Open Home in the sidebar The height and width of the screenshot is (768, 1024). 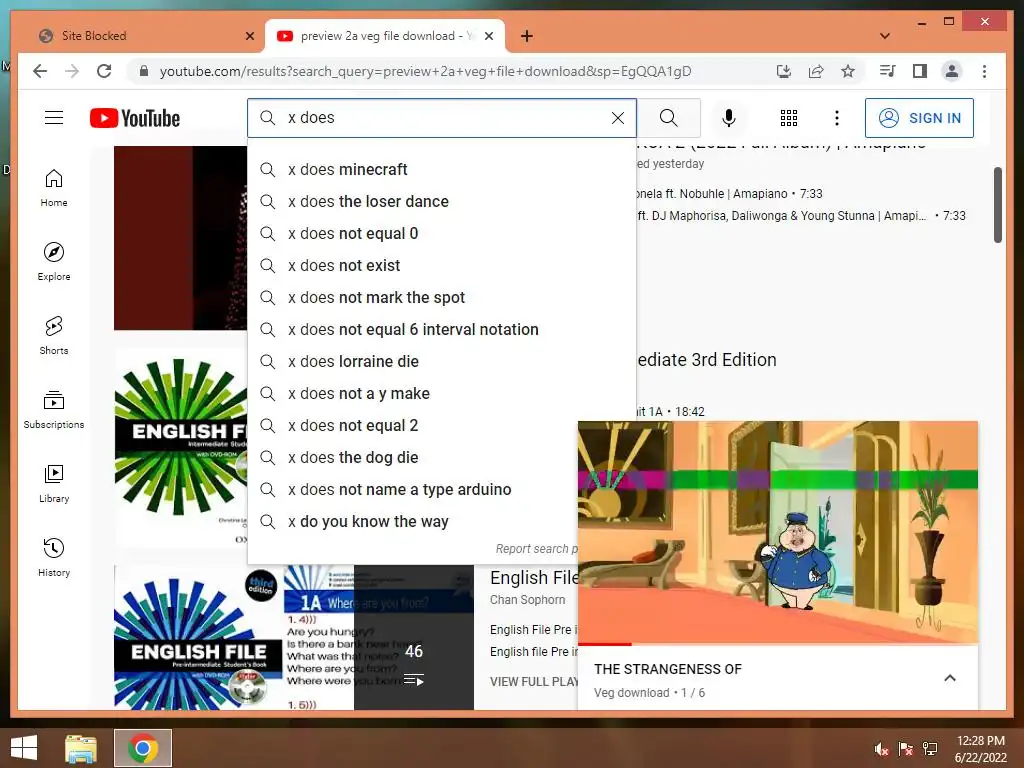54,188
